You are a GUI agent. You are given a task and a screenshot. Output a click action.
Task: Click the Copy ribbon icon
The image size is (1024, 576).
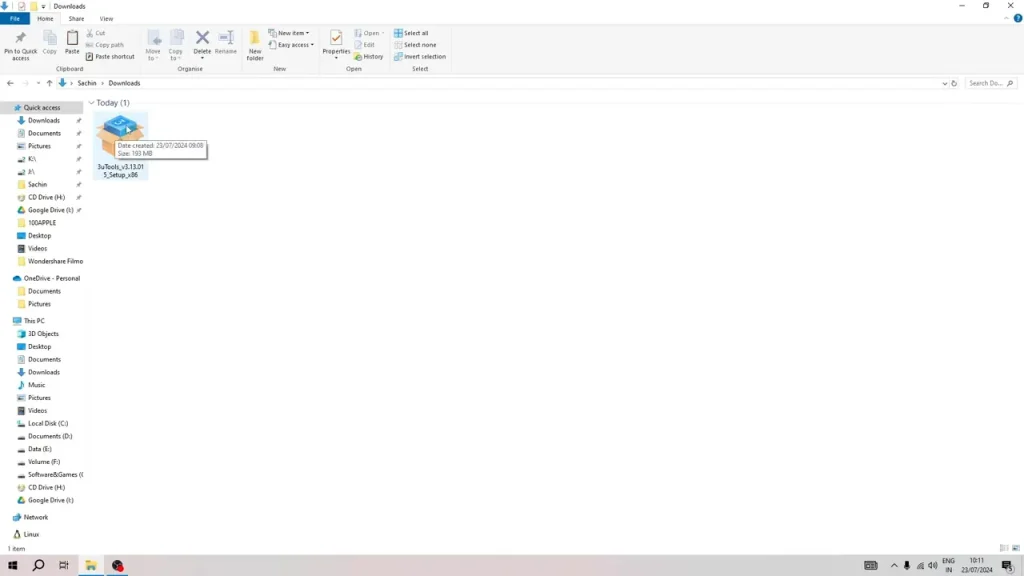point(50,43)
